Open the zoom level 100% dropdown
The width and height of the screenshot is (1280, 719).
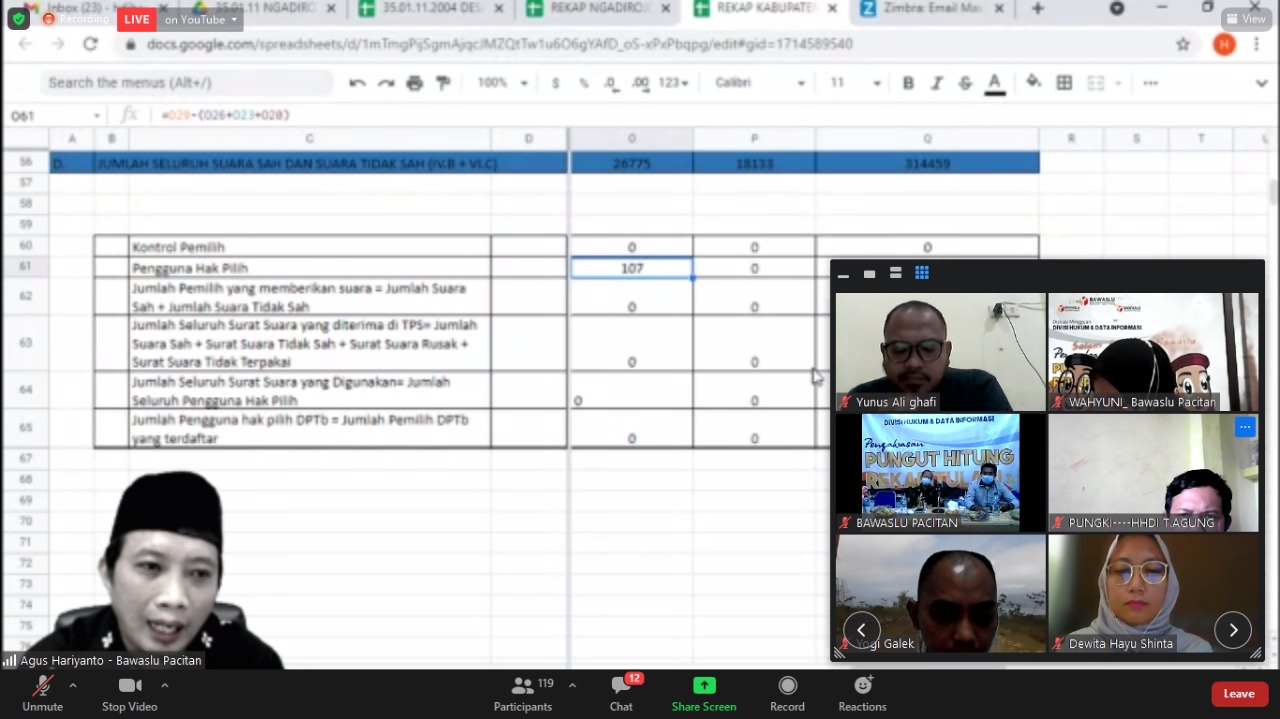(x=502, y=83)
